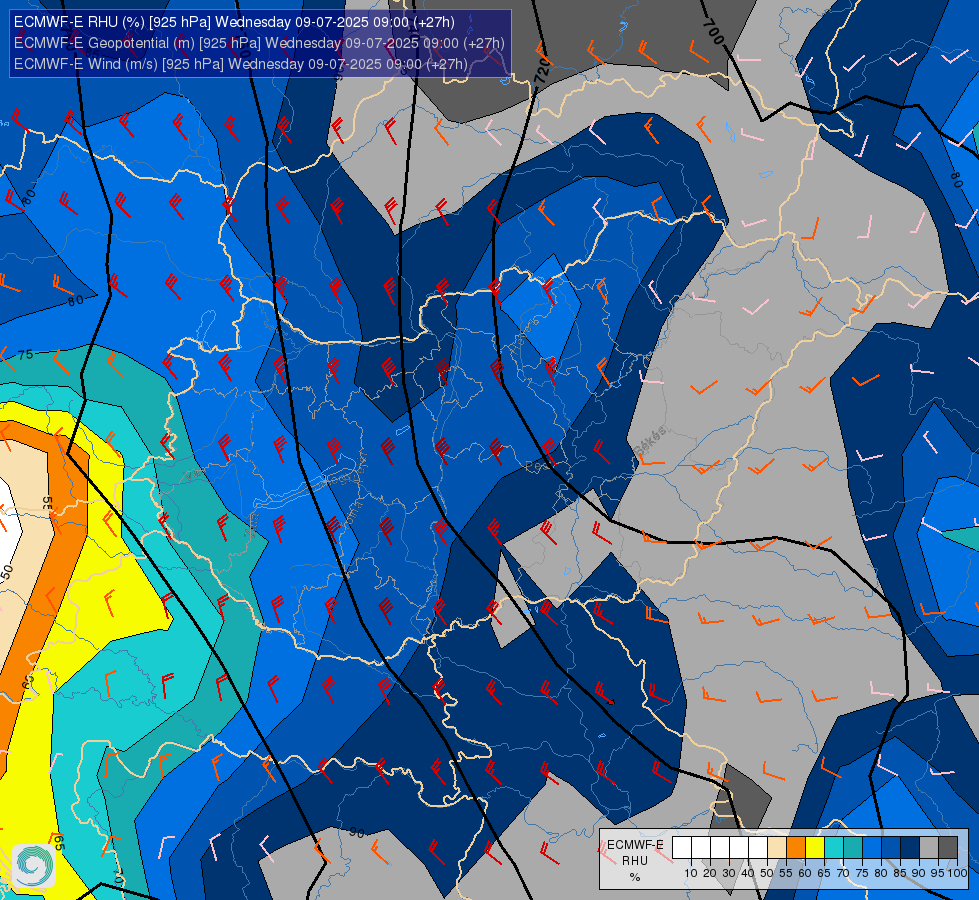The image size is (979, 900).
Task: Click the '700' geopotential contour label
Action: (x=713, y=32)
